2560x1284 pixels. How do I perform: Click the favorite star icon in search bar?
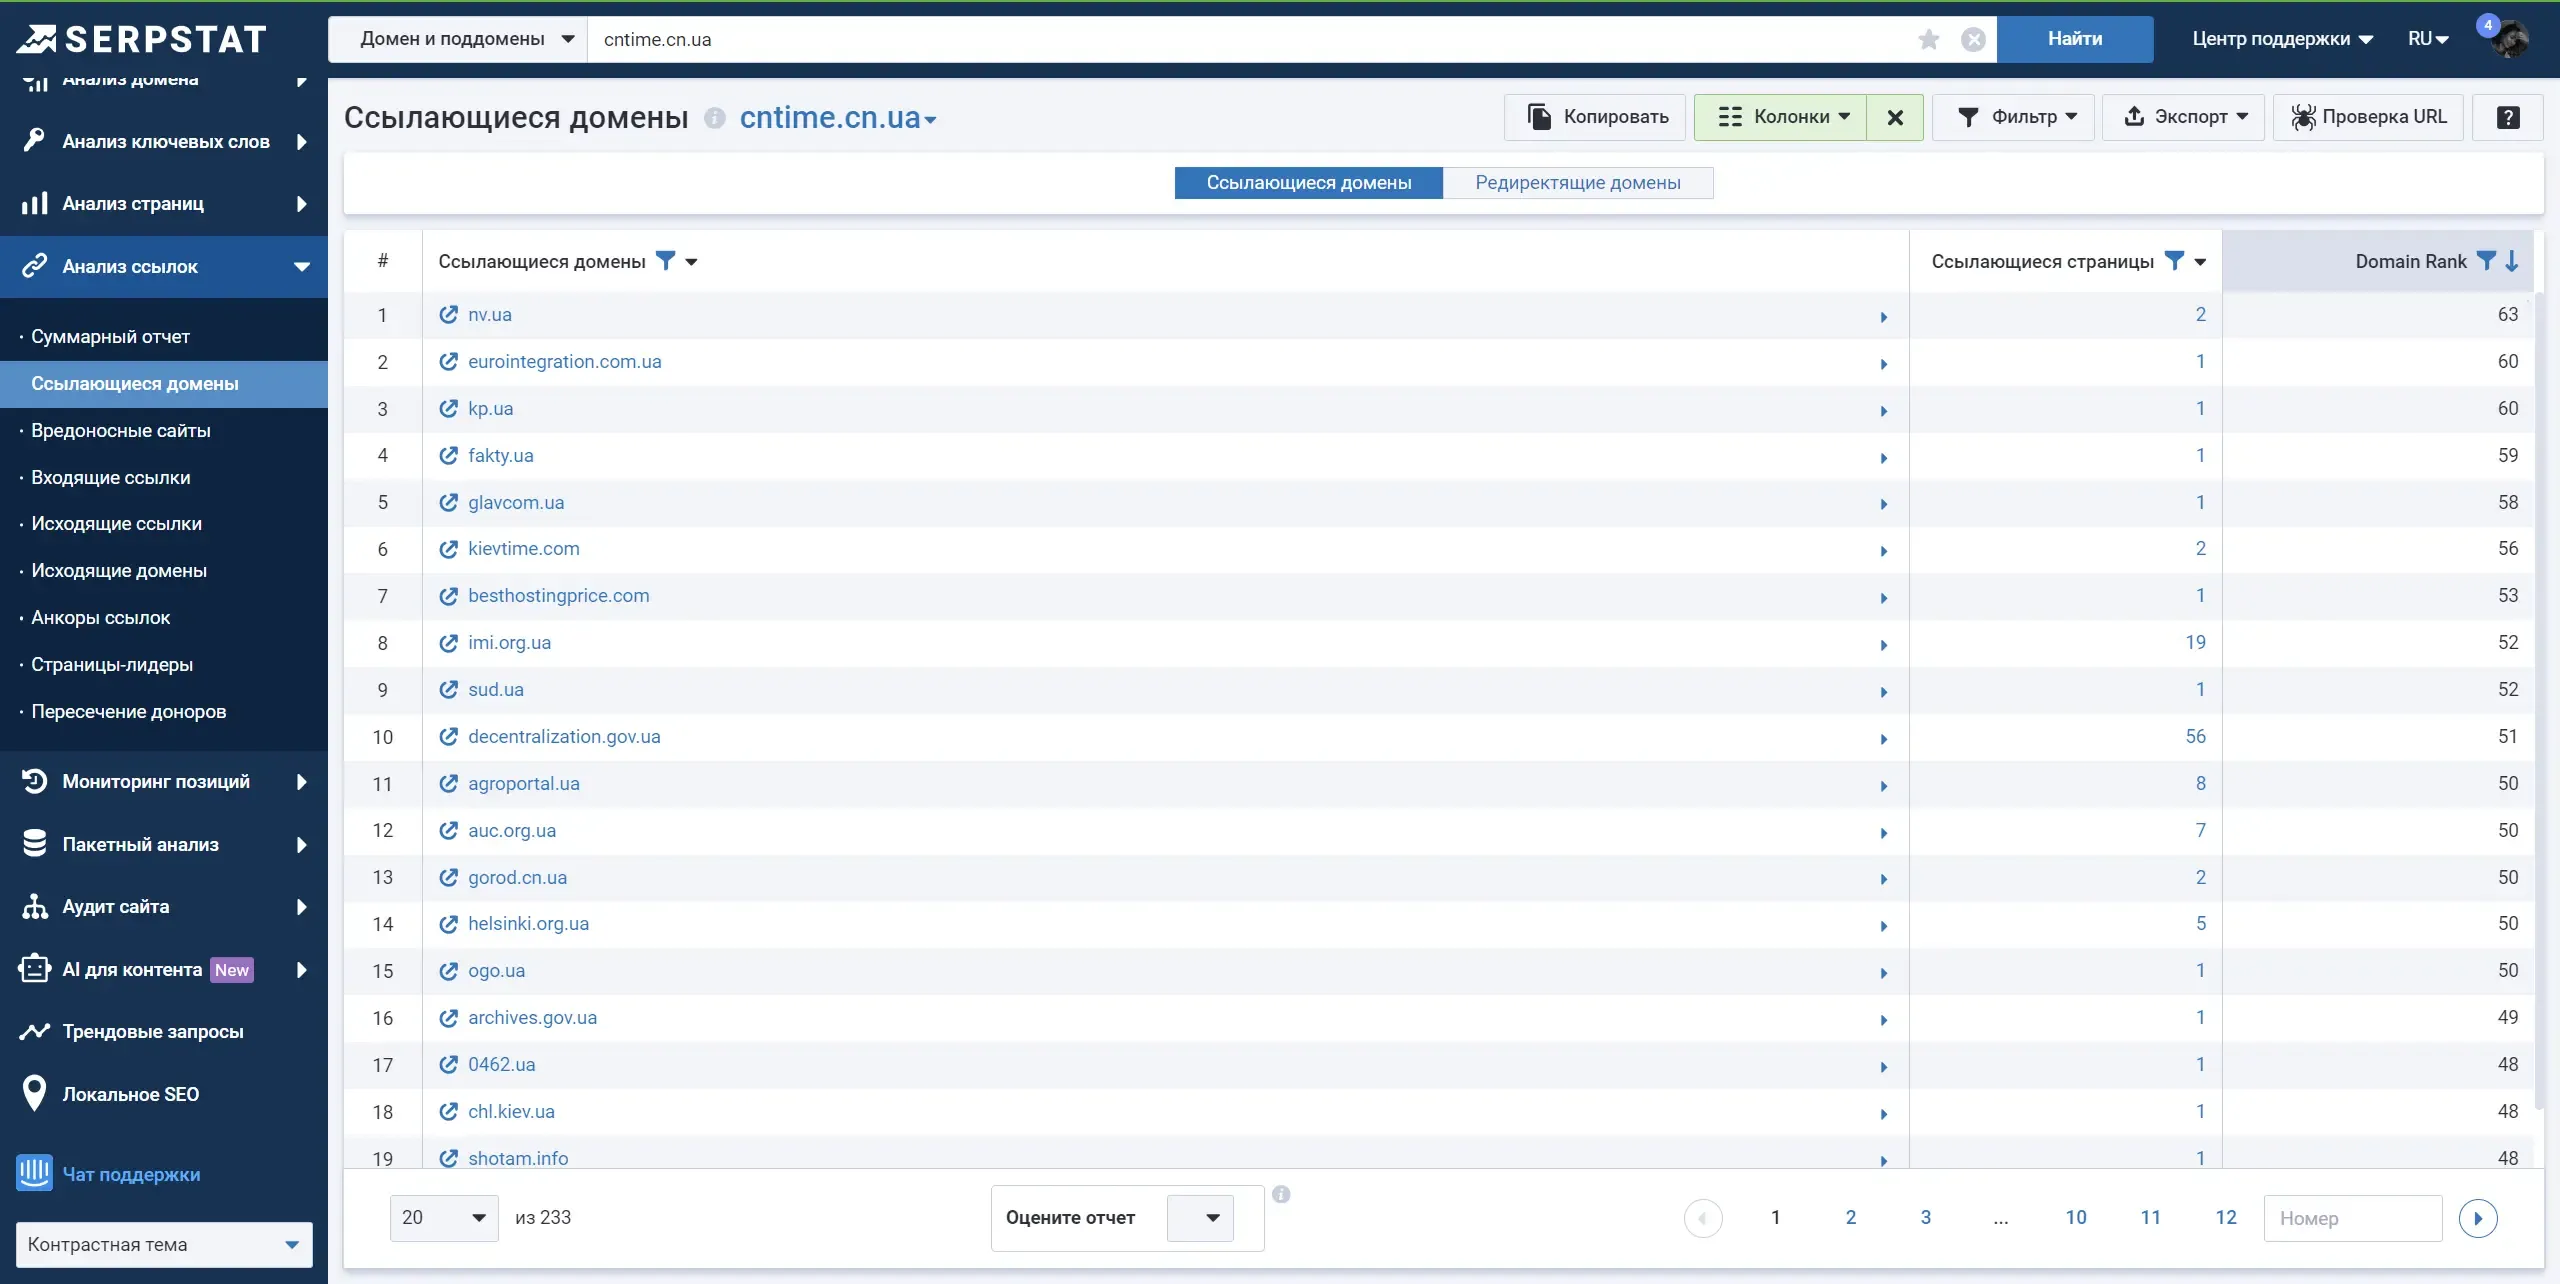[x=1928, y=39]
